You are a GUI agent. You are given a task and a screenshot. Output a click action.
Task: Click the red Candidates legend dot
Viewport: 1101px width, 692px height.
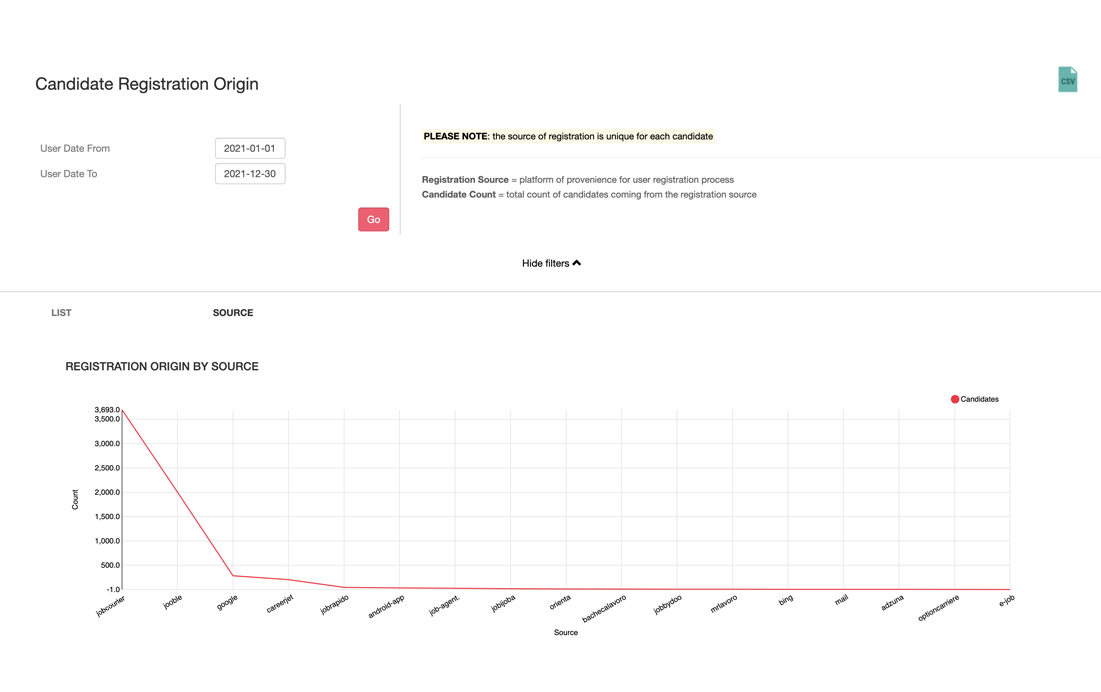pyautogui.click(x=955, y=399)
